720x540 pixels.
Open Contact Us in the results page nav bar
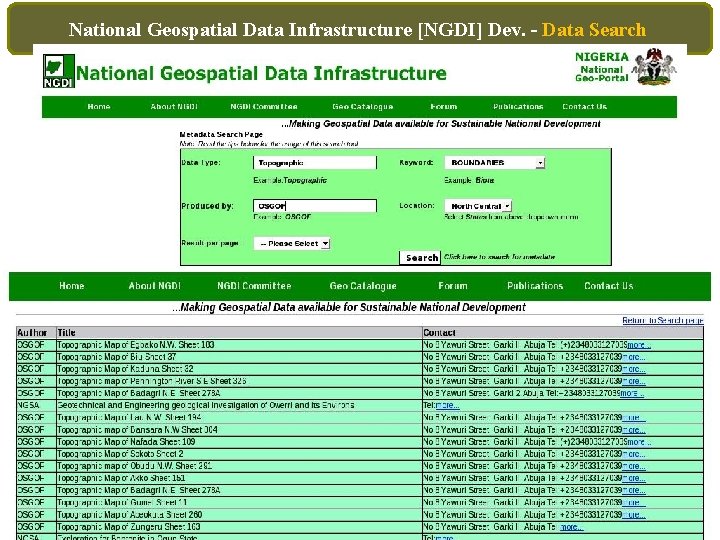pyautogui.click(x=609, y=286)
